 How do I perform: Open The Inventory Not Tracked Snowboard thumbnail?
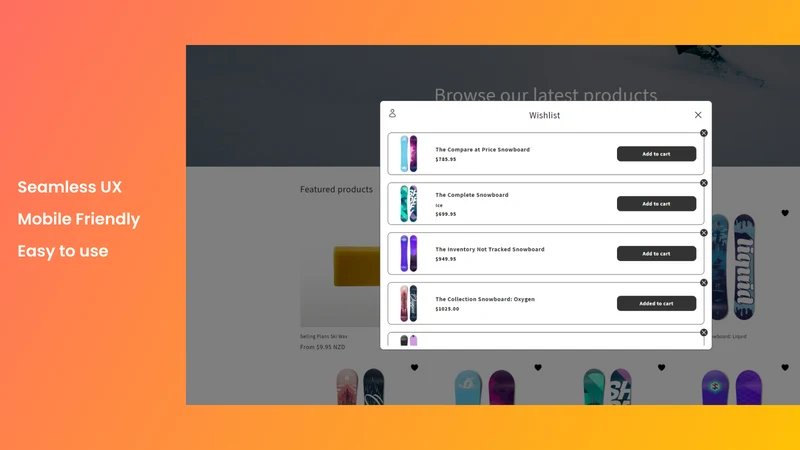[x=409, y=254]
